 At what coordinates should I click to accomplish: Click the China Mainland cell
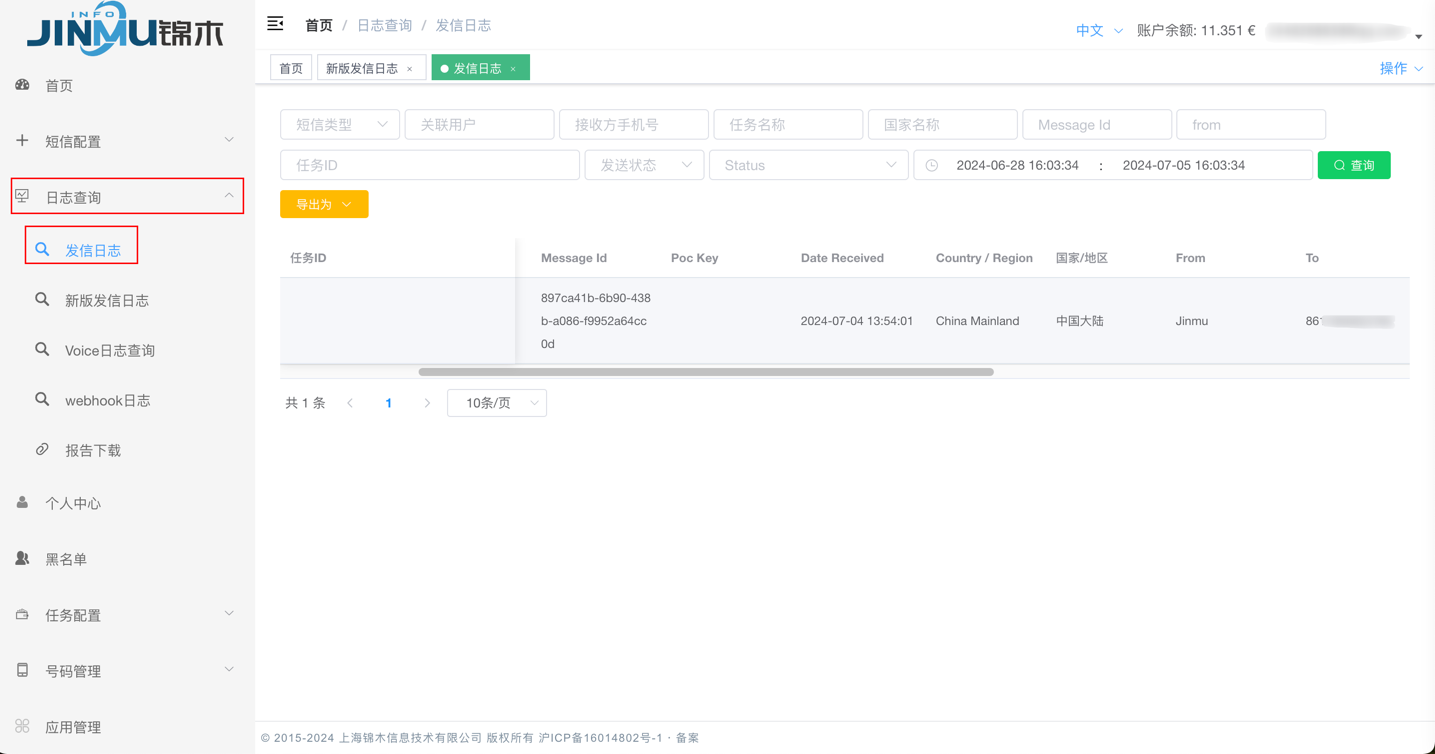tap(977, 321)
